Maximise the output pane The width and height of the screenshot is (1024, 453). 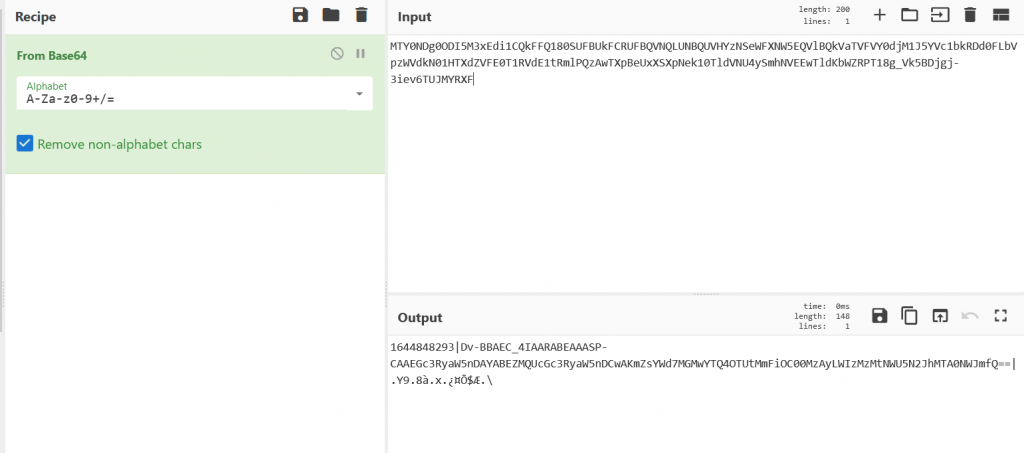[999, 316]
